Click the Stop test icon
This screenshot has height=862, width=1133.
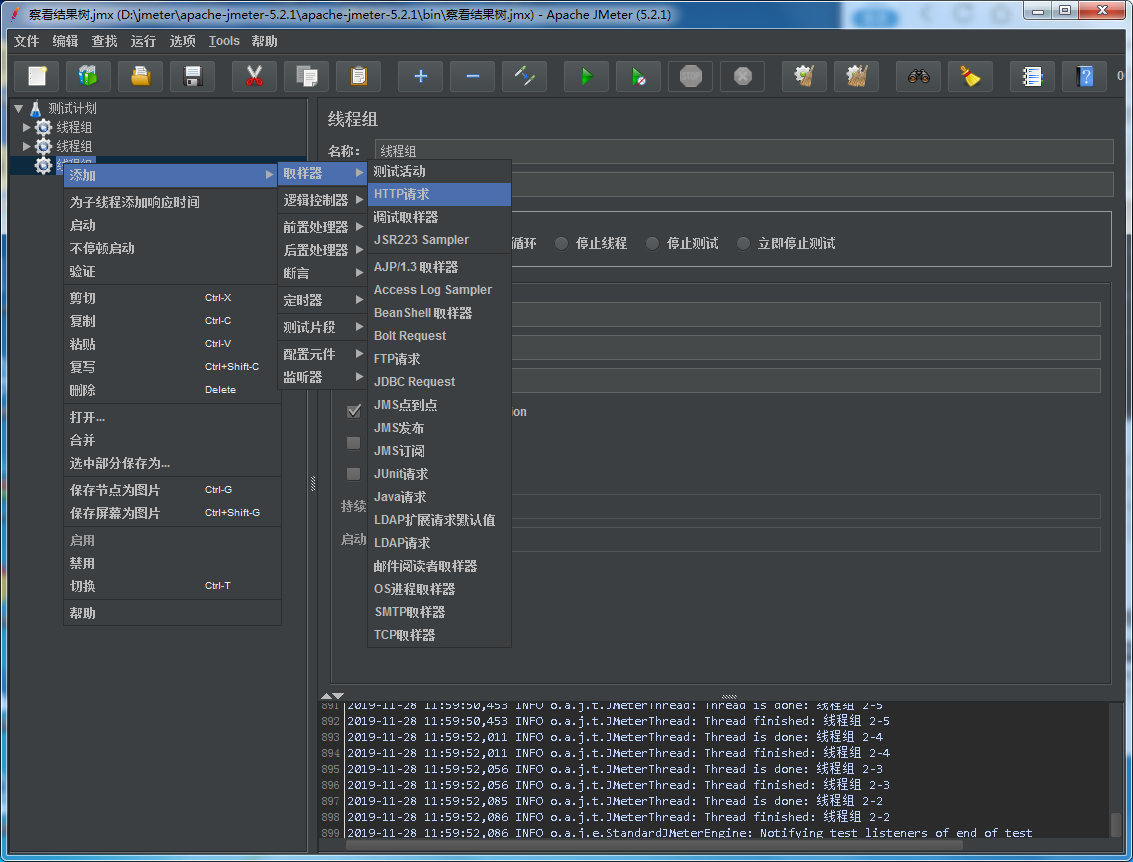click(691, 76)
